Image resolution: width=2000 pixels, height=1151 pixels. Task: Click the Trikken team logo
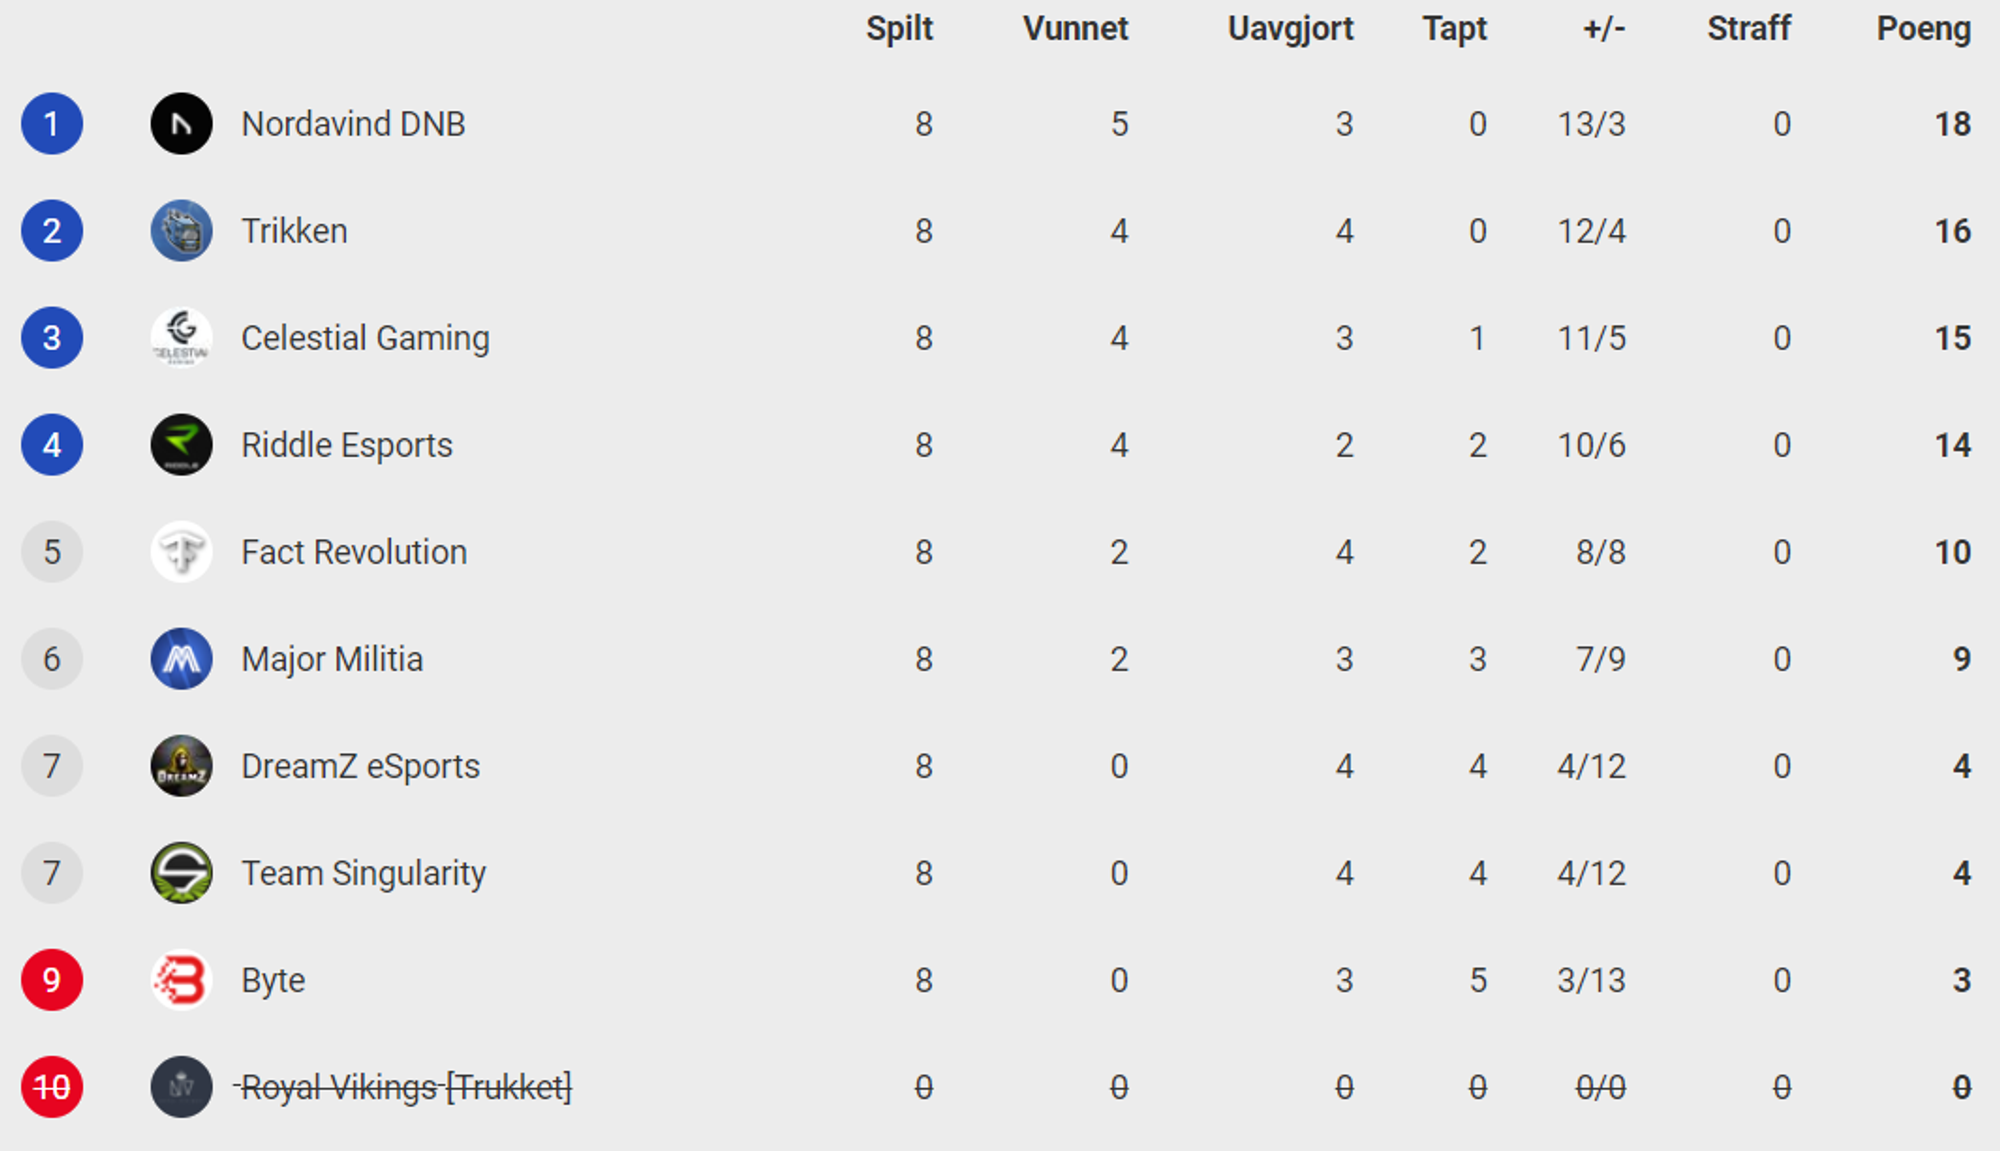coord(181,231)
